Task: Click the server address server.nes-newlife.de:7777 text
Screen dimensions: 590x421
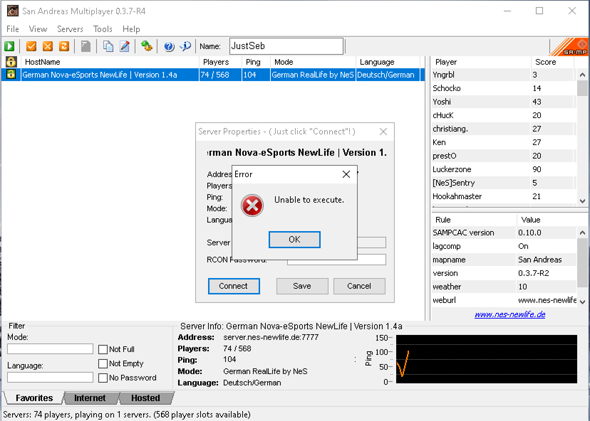Action: 271,337
